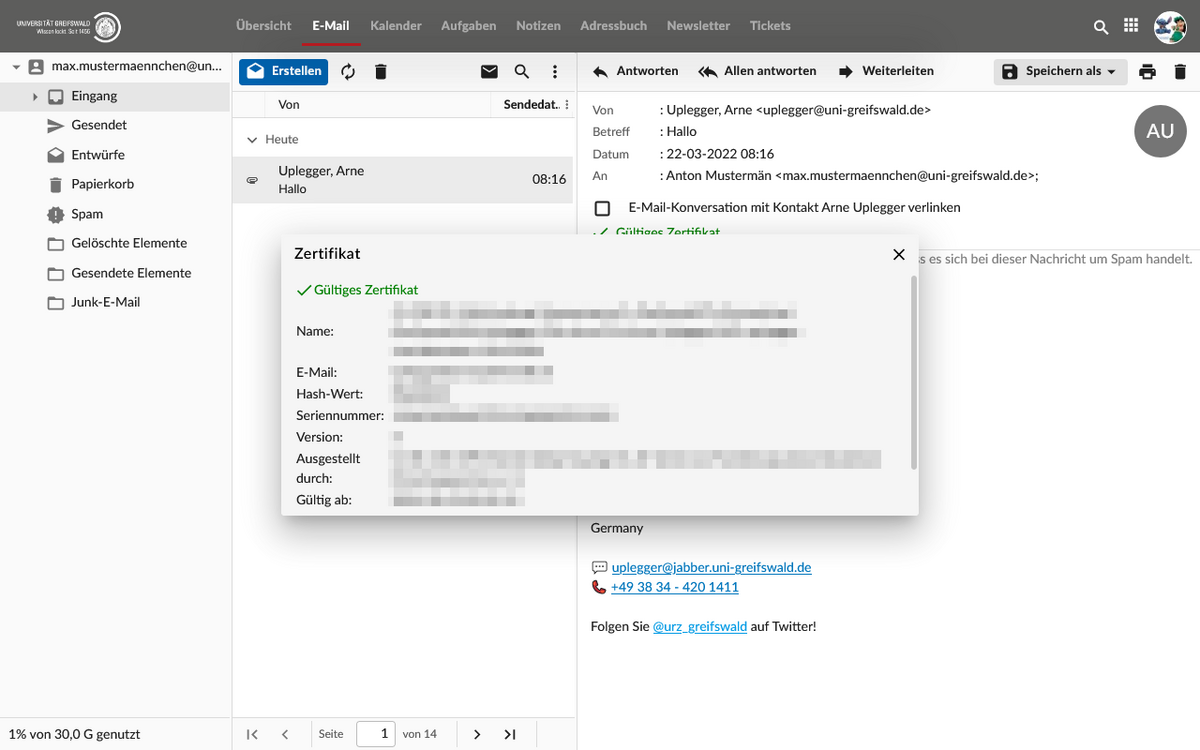Close the Zertifikat dialog
Viewport: 1200px width, 750px height.
898,255
